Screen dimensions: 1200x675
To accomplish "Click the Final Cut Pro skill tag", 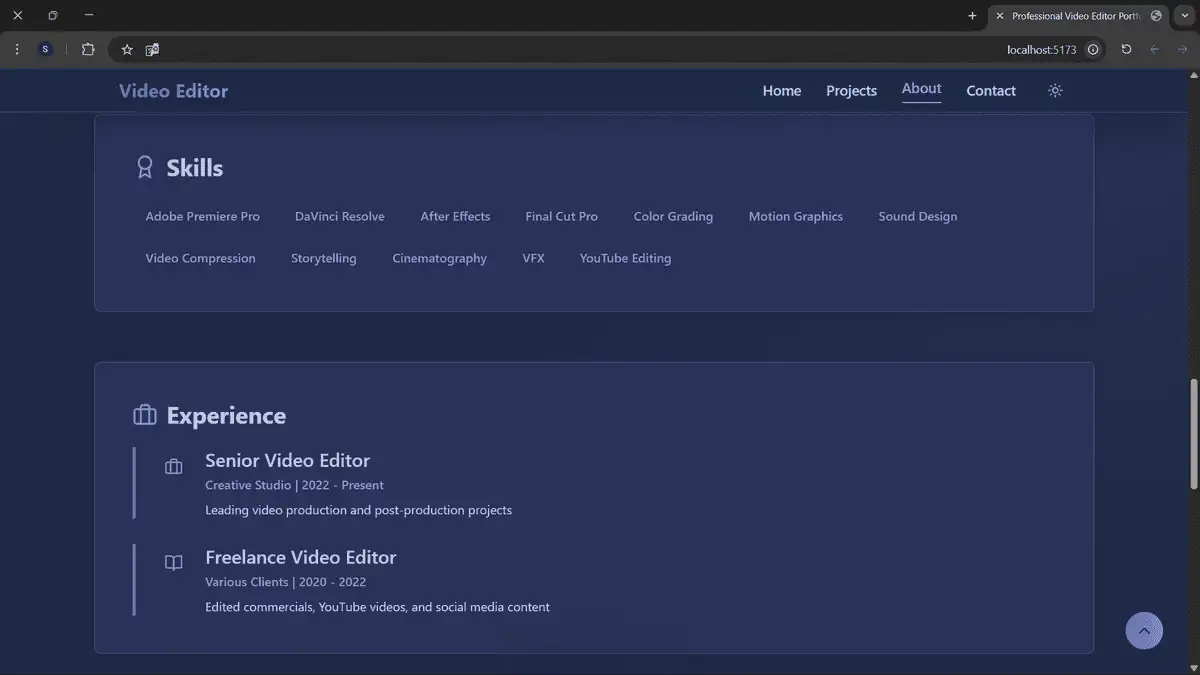I will coord(562,216).
